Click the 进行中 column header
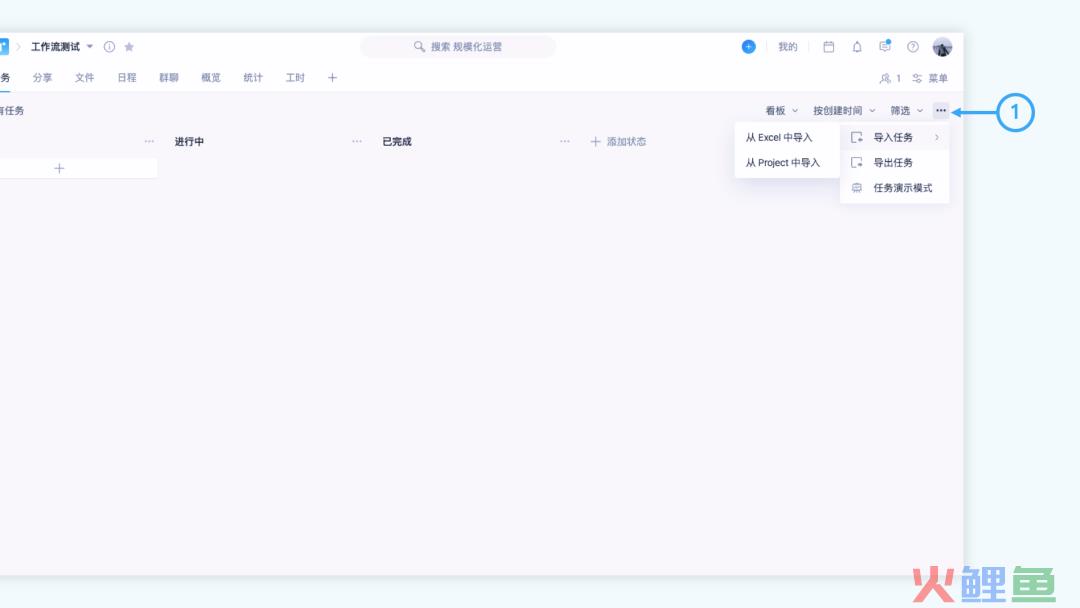Image resolution: width=1080 pixels, height=608 pixels. pyautogui.click(x=189, y=142)
